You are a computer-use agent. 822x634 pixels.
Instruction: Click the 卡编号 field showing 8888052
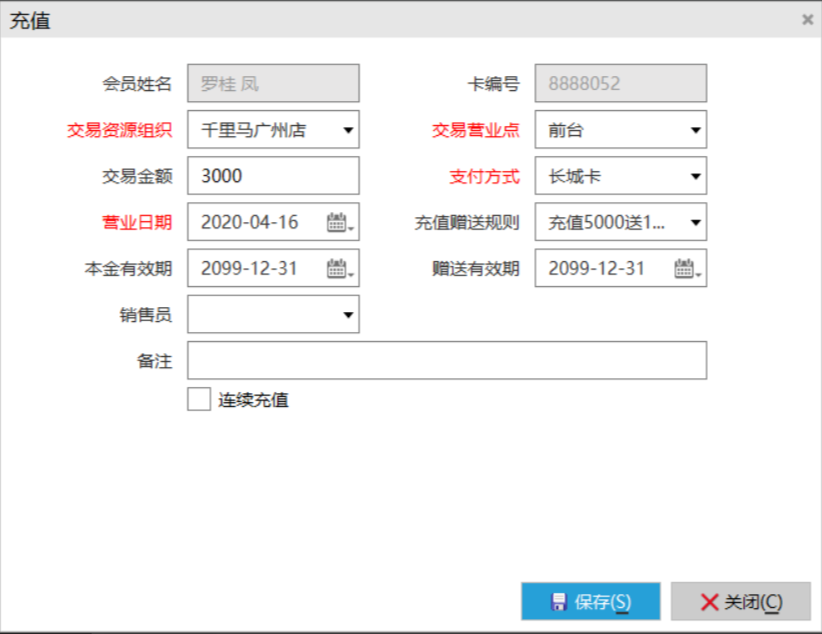pos(620,84)
